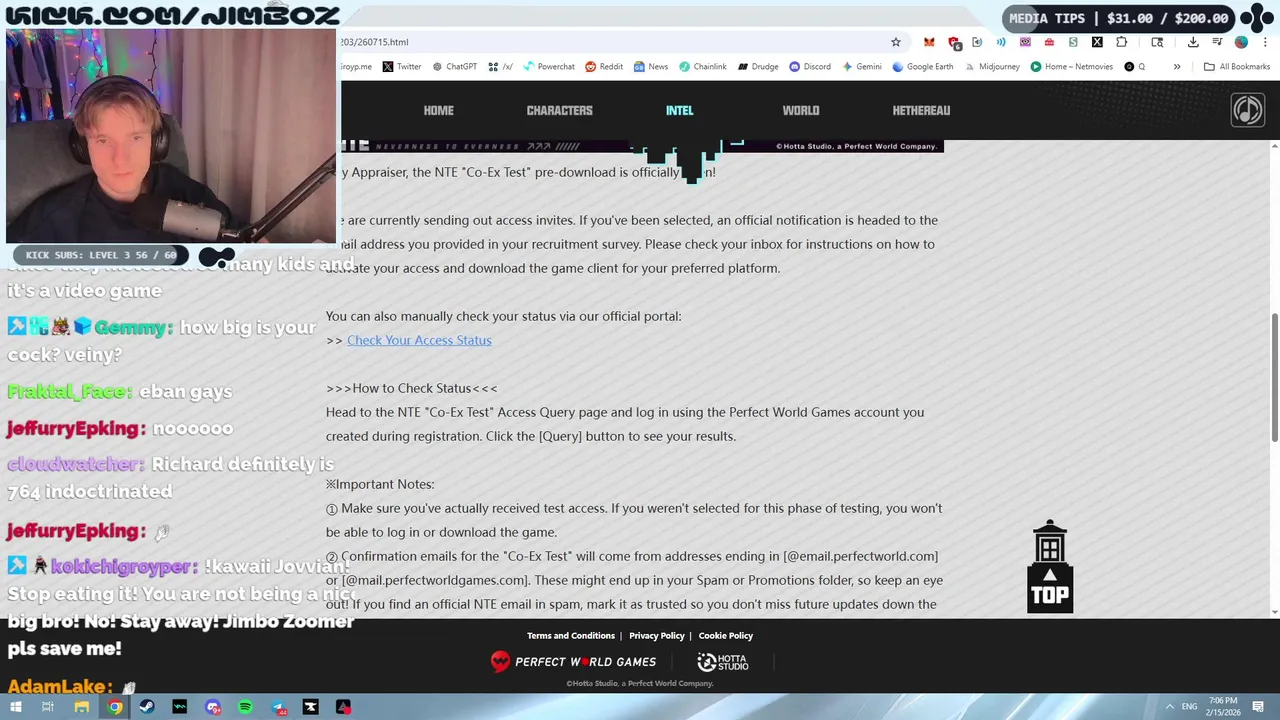Open the Chrome extensions puzzle menu
1280x720 pixels.
1121,42
